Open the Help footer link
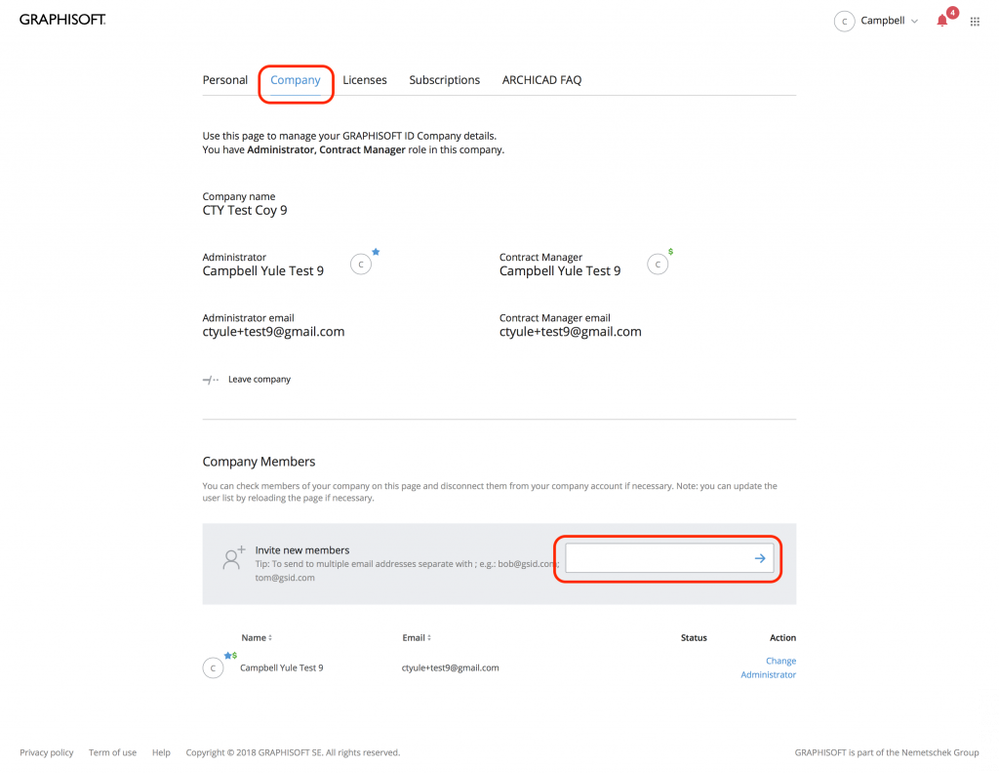 point(161,753)
